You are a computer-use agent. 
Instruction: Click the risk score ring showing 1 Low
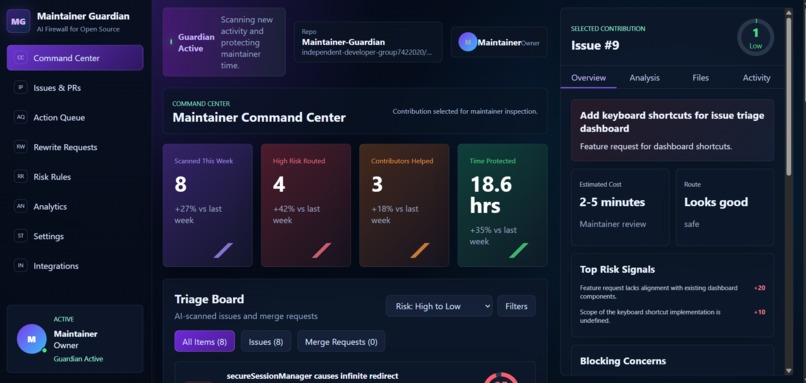point(756,38)
